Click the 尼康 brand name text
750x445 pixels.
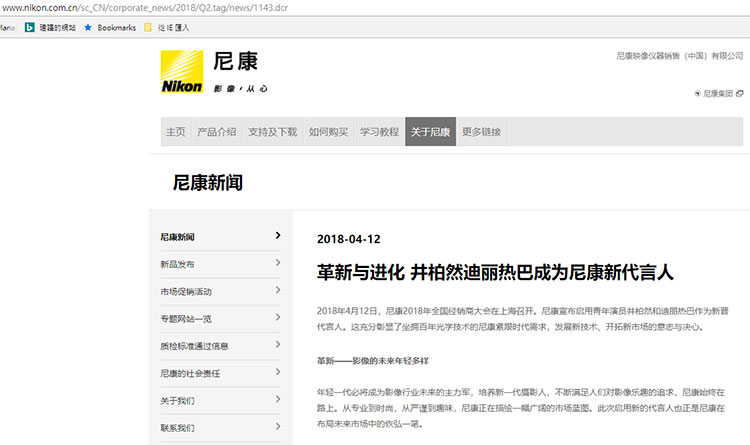coord(235,61)
